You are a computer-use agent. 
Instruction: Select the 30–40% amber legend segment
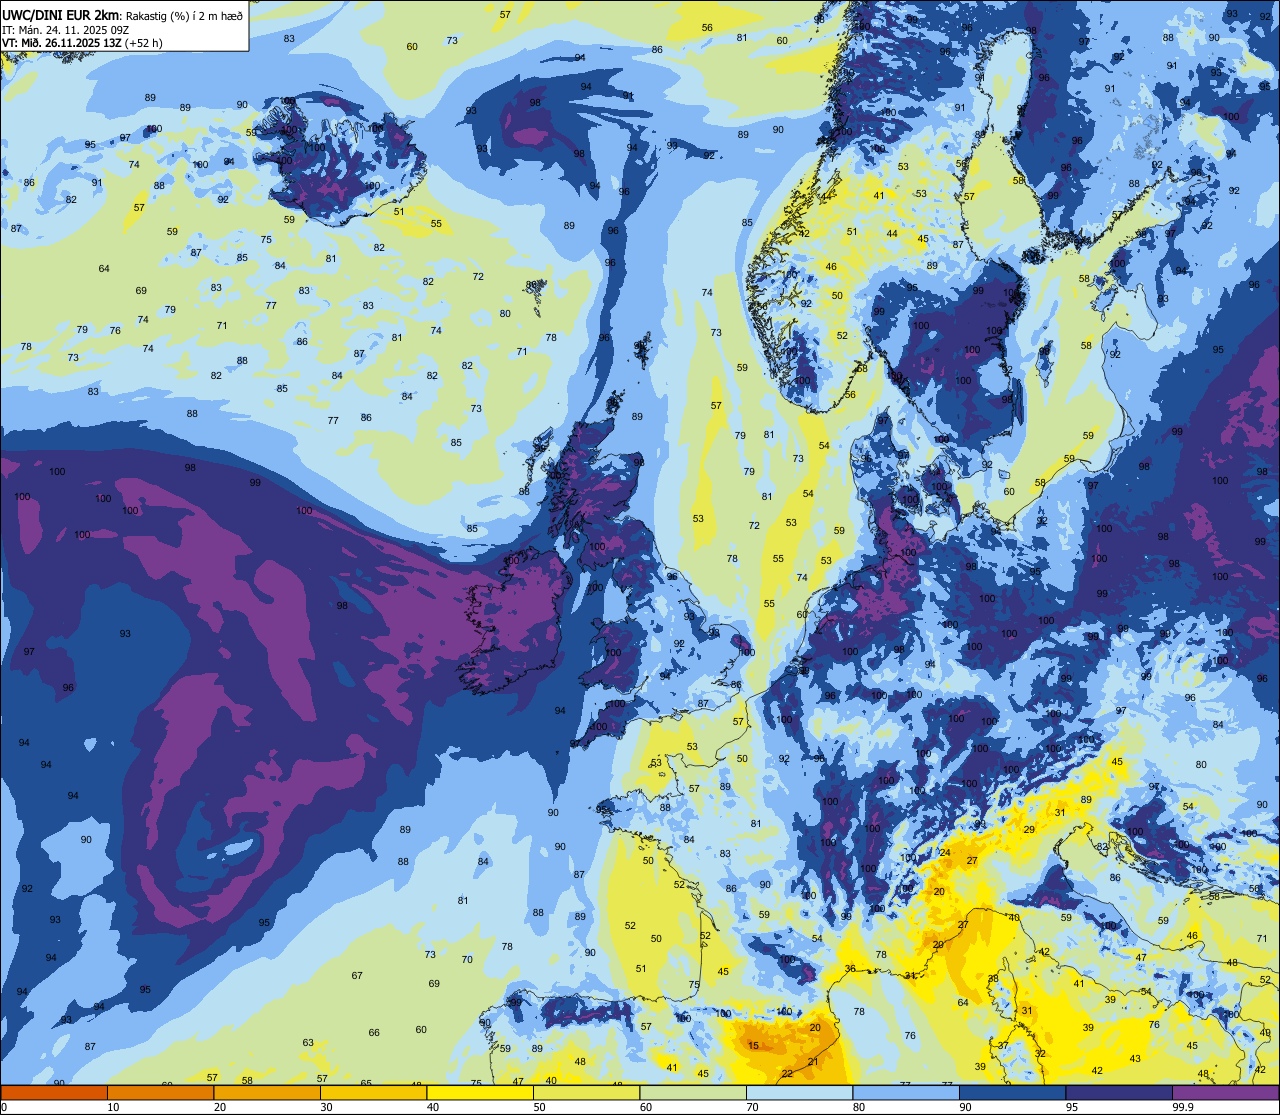click(373, 1092)
